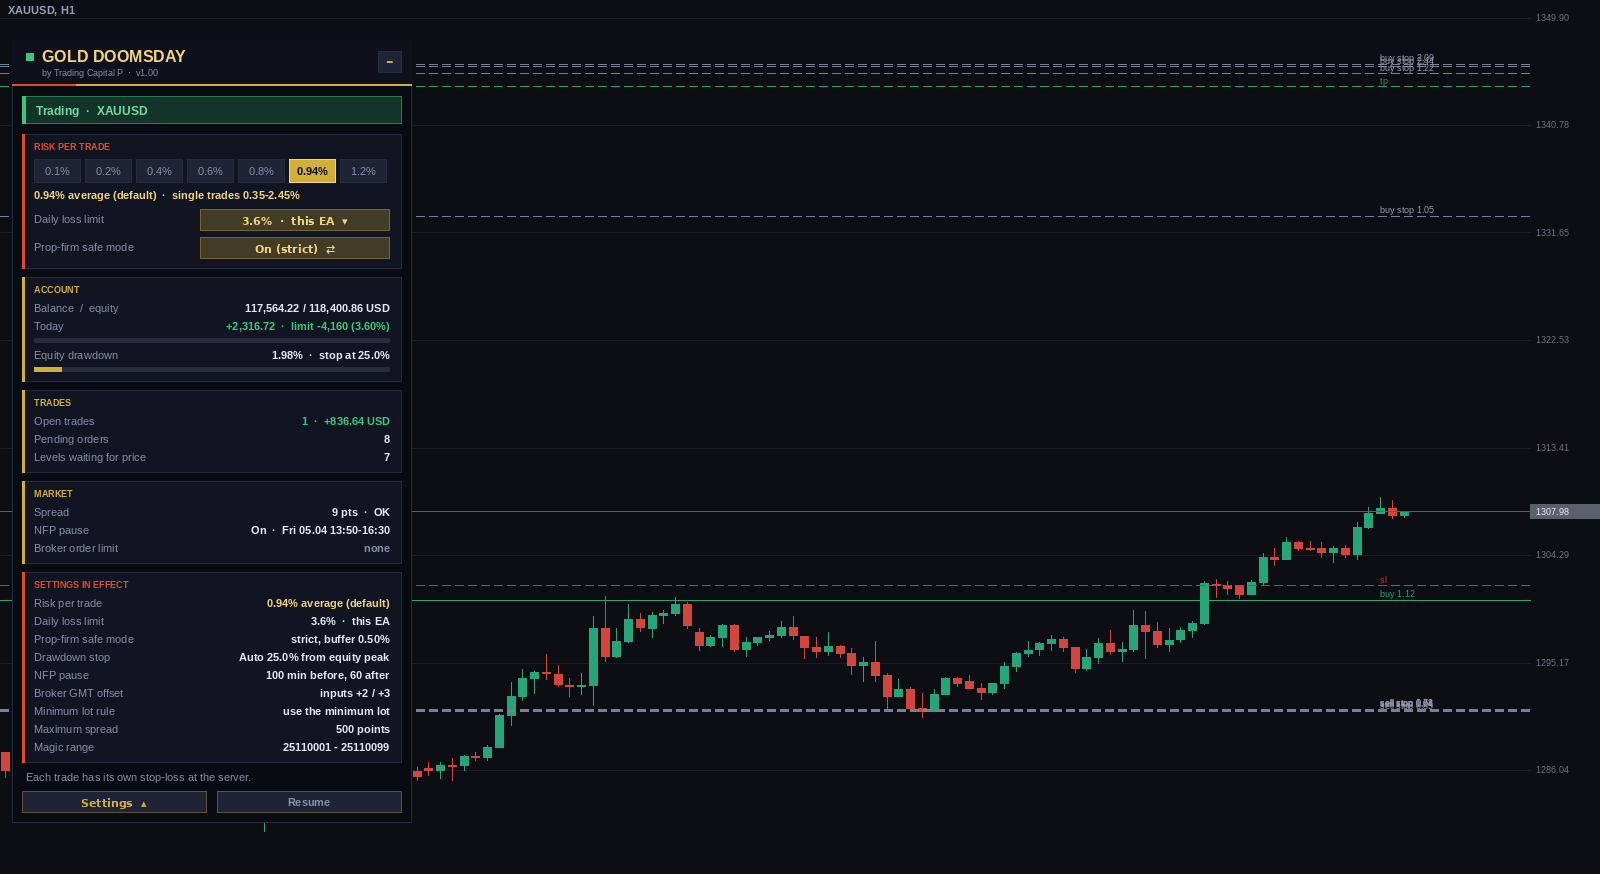Click the Broker order limit none value
This screenshot has width=1600, height=874.
377,548
